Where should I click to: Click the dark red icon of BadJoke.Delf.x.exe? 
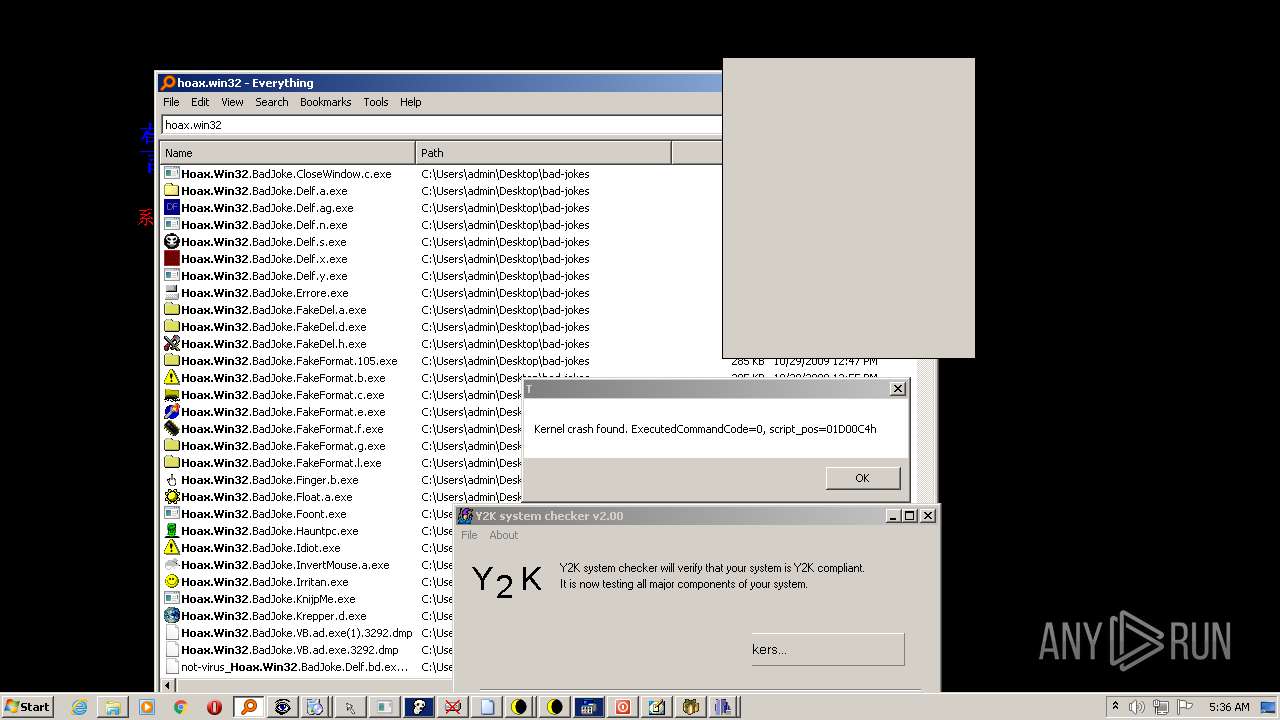tap(171, 259)
